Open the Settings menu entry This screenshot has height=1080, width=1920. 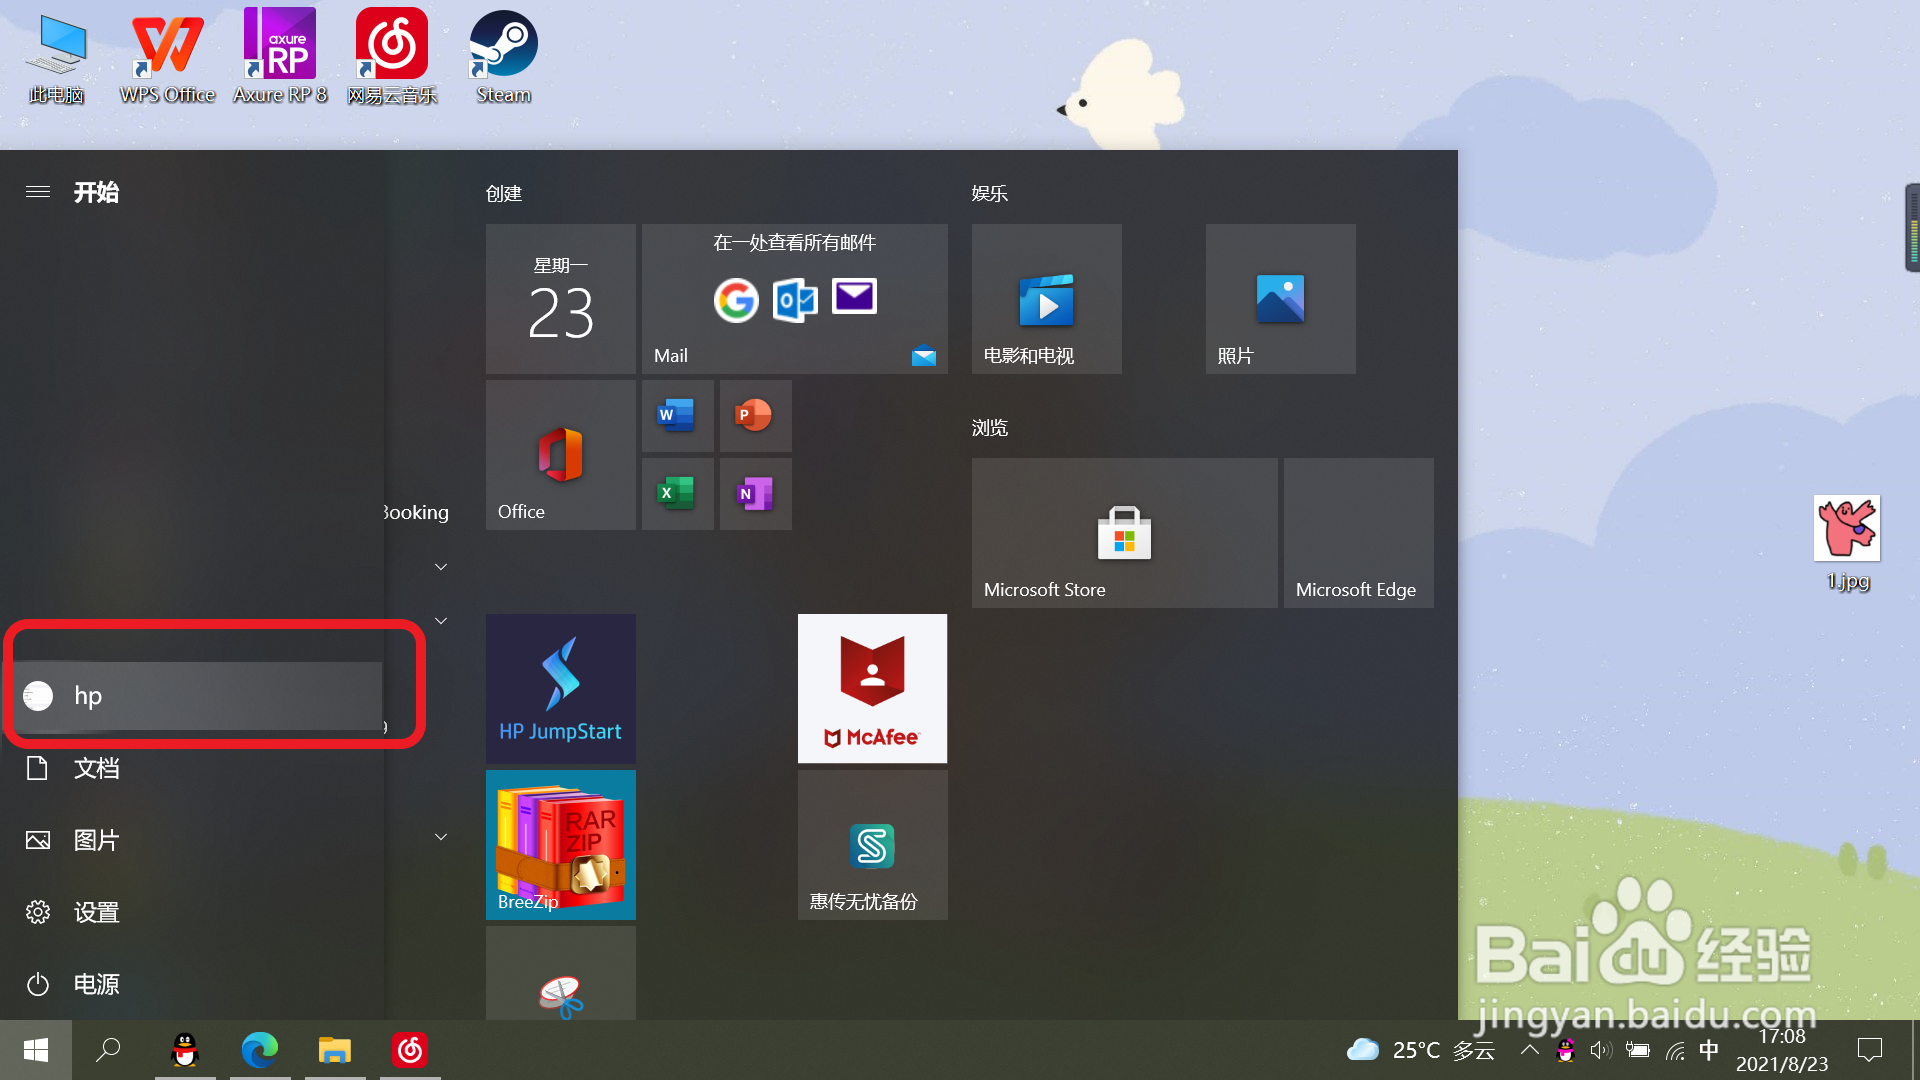(x=96, y=912)
